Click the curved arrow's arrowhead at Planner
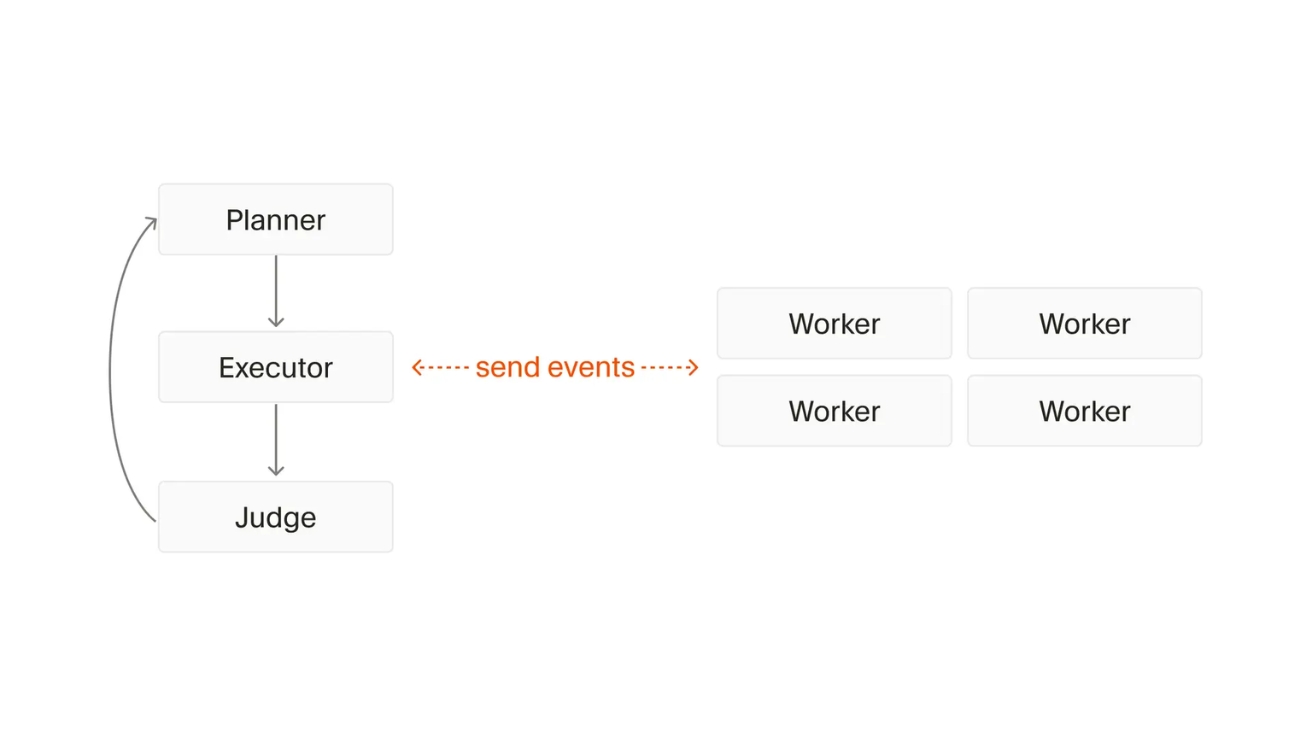This screenshot has width=1312, height=736. [x=152, y=223]
